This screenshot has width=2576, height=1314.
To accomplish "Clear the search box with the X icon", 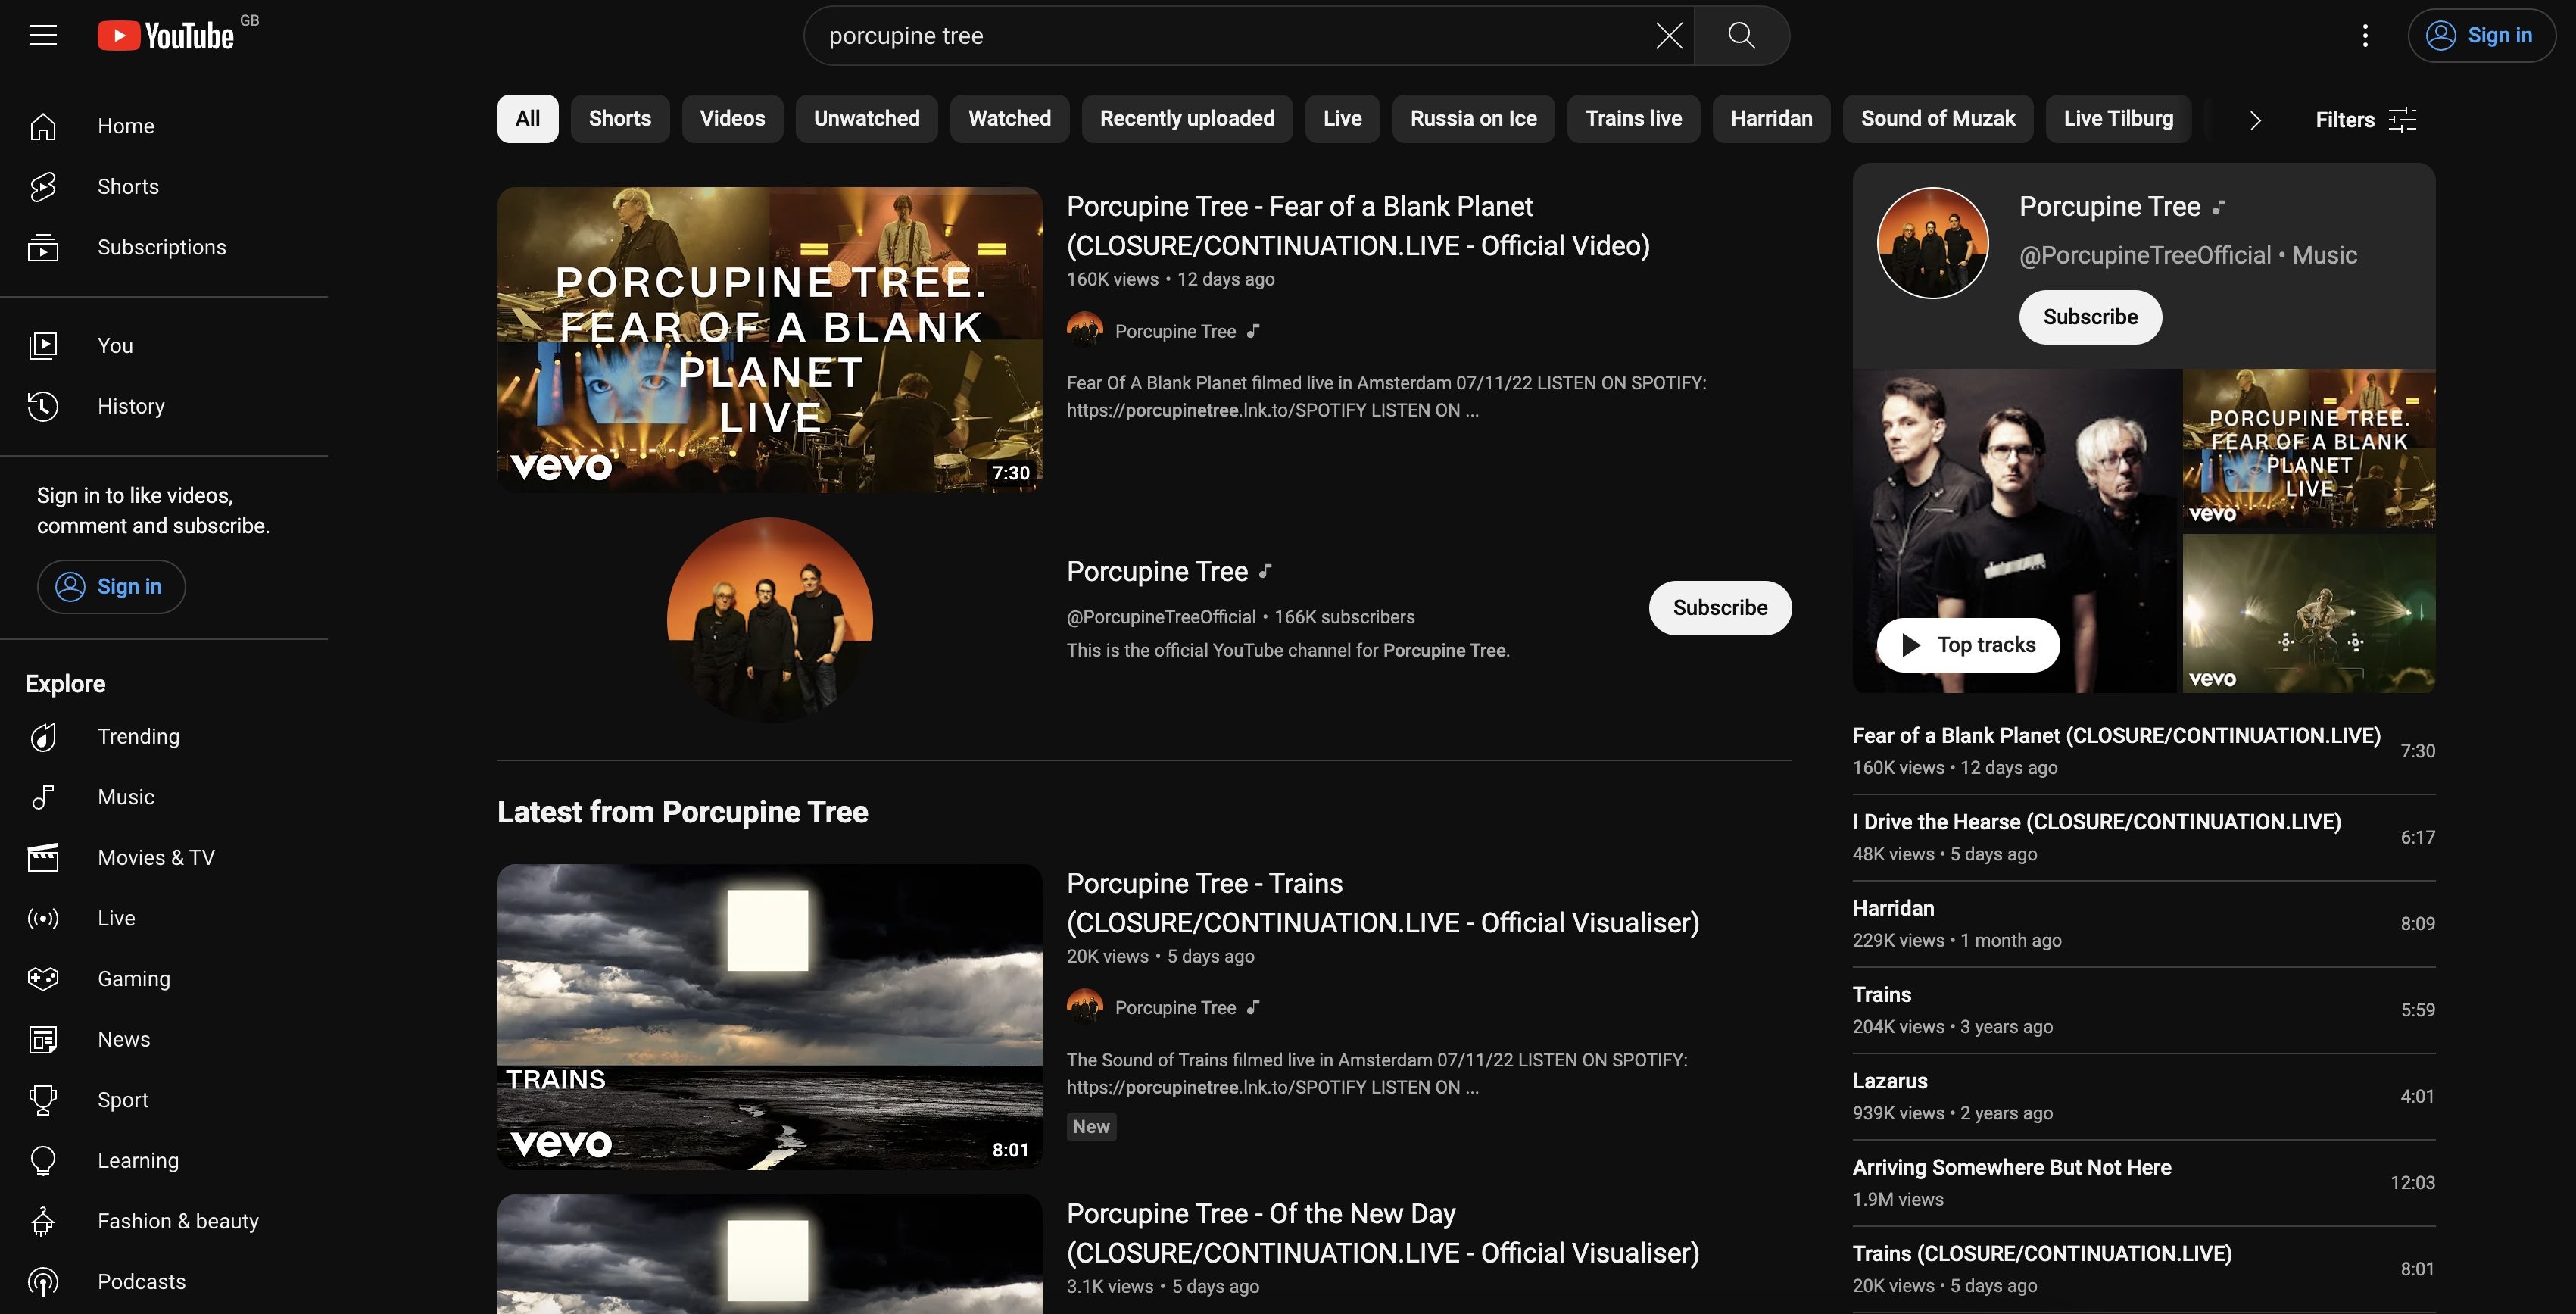I will [x=1668, y=36].
